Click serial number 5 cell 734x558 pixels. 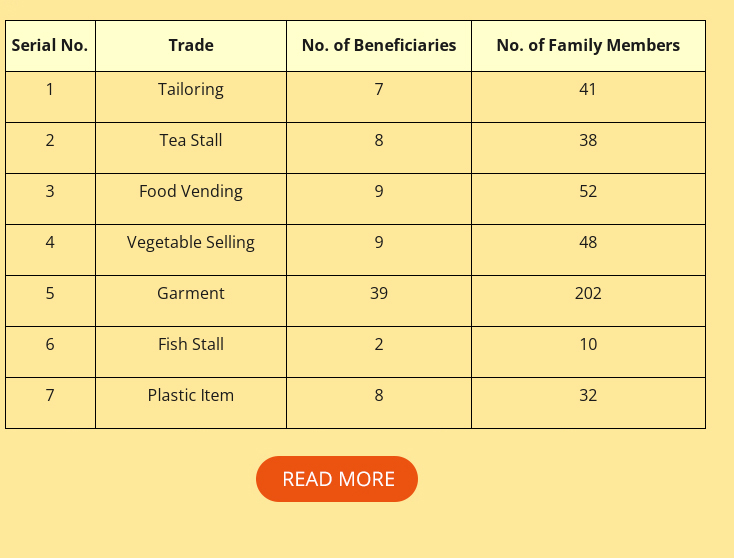click(x=50, y=301)
